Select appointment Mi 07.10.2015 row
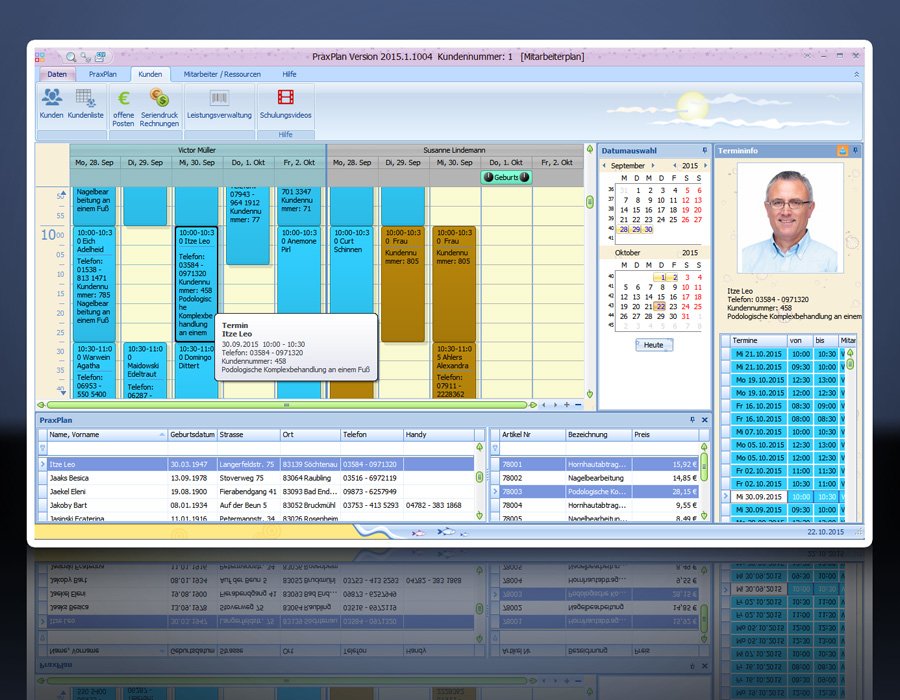 783,432
